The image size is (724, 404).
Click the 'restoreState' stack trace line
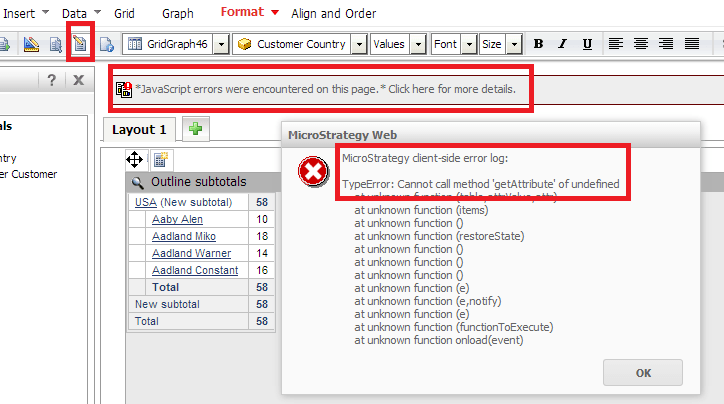point(439,236)
